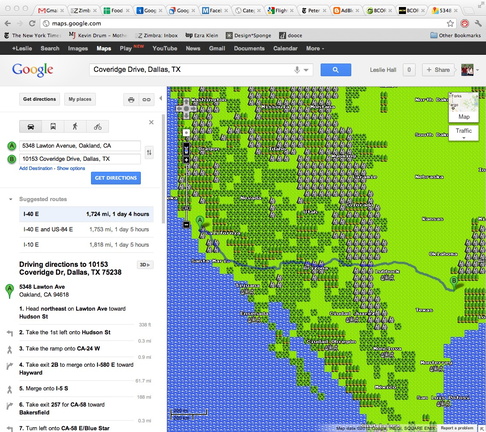Bookmark page with the star icon
This screenshot has height=432, width=486.
(x=450, y=23)
